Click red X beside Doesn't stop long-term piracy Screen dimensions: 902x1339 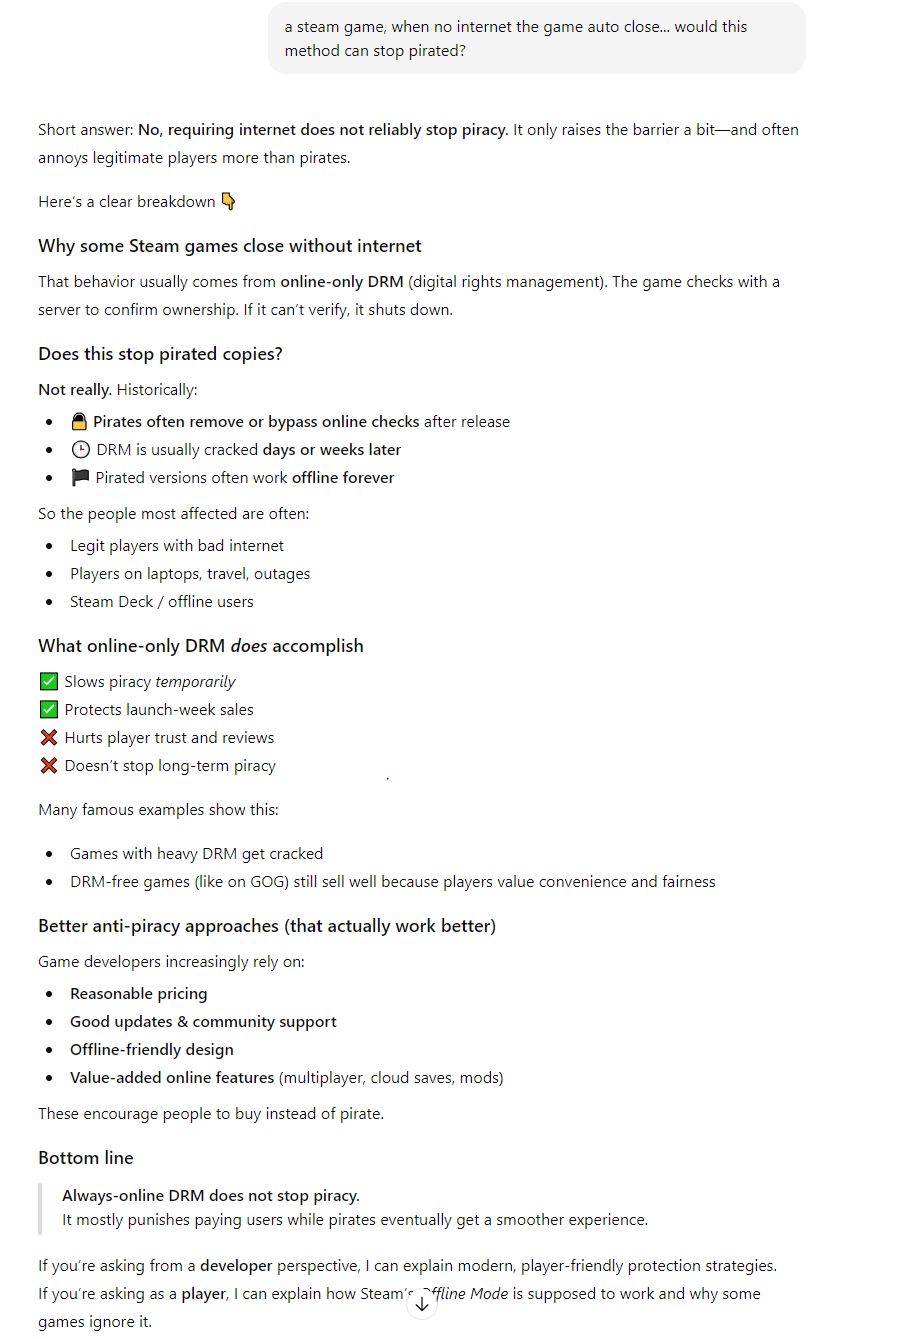click(48, 765)
